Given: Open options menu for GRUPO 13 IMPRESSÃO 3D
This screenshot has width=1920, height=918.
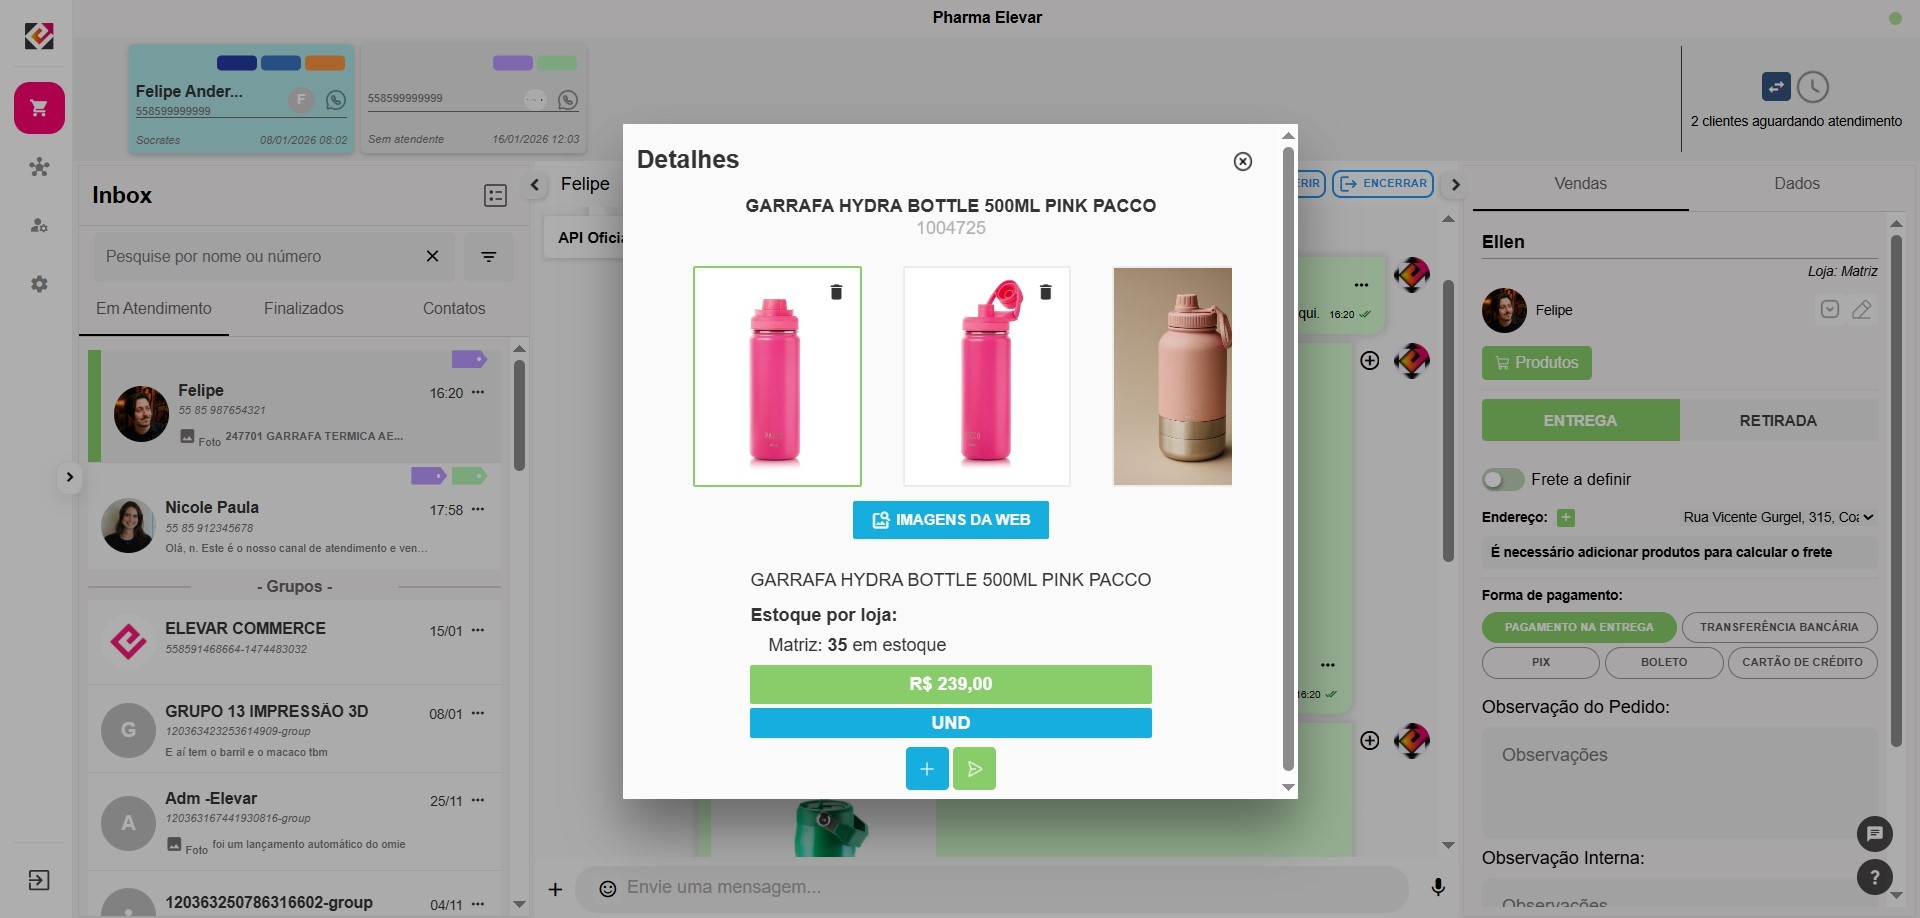Looking at the screenshot, I should click(x=478, y=713).
